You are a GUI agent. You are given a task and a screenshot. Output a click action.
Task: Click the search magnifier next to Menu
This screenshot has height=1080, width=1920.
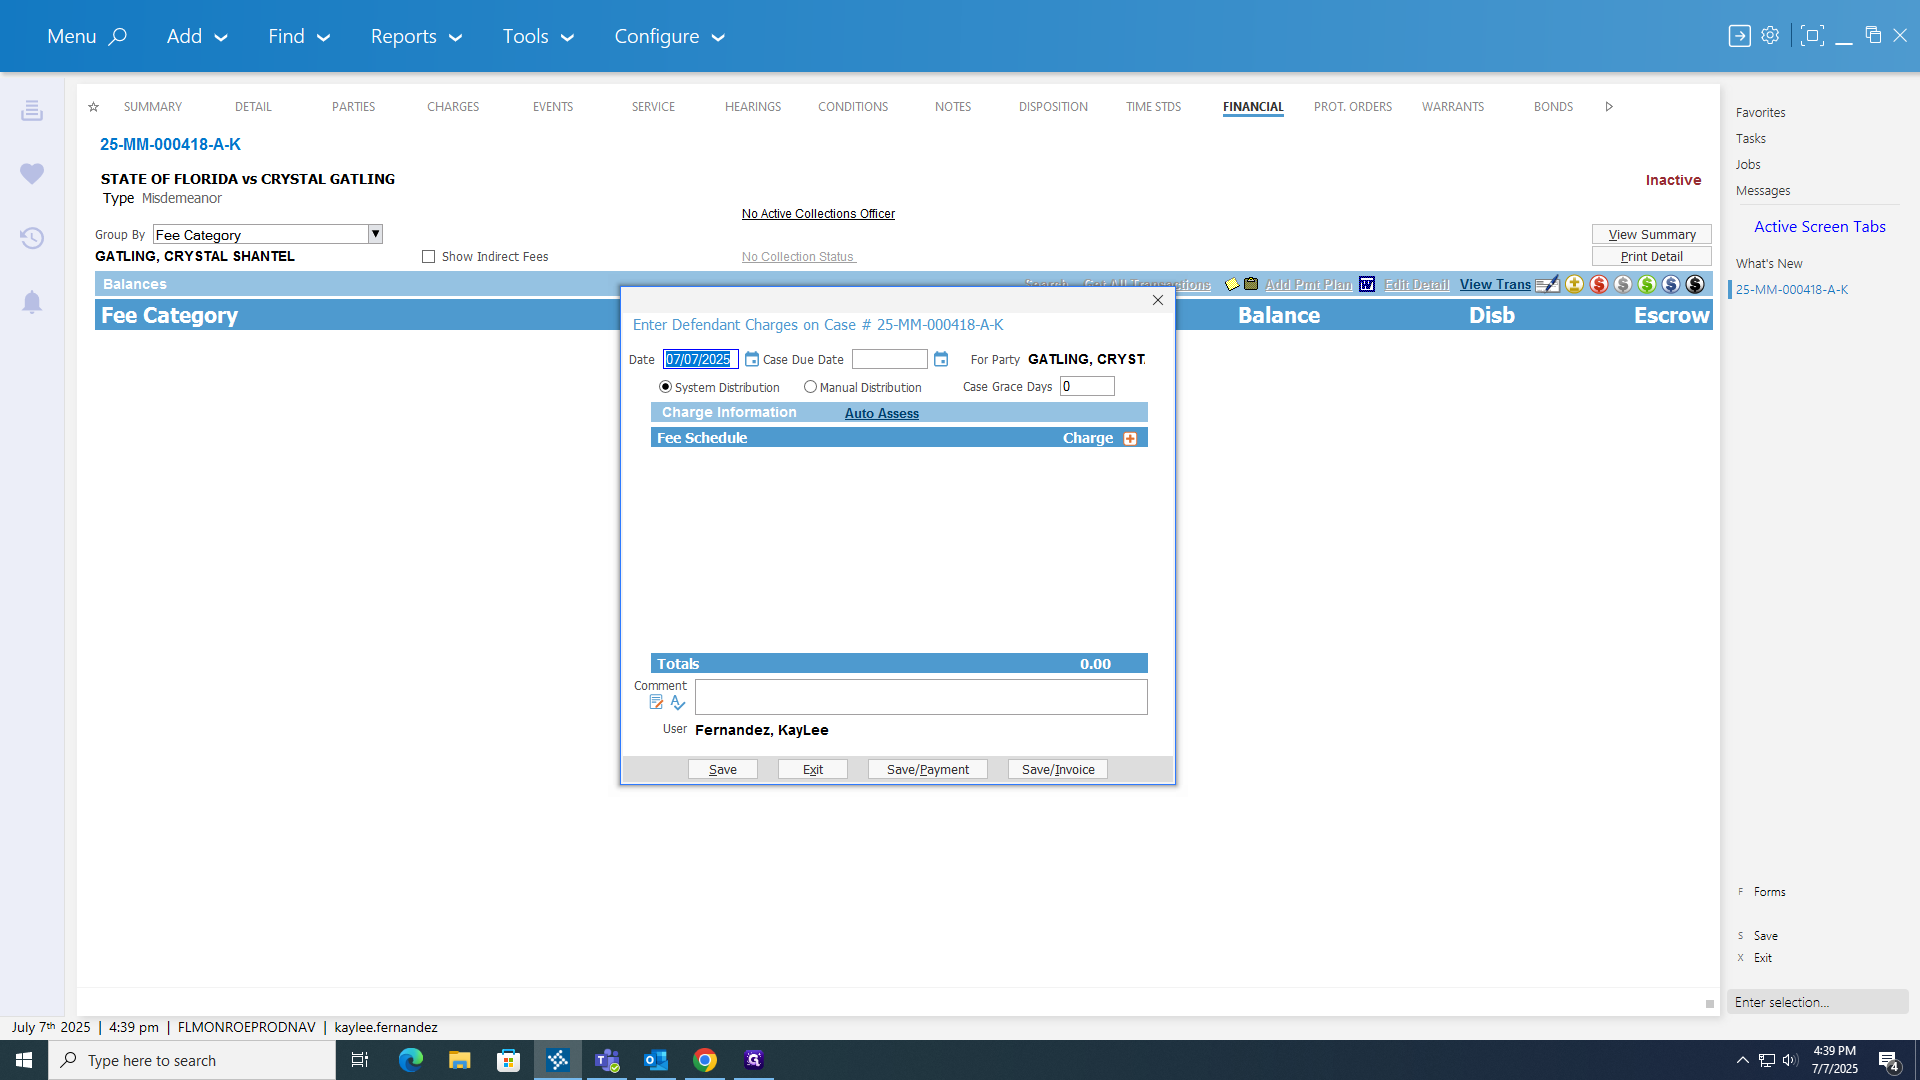click(117, 36)
